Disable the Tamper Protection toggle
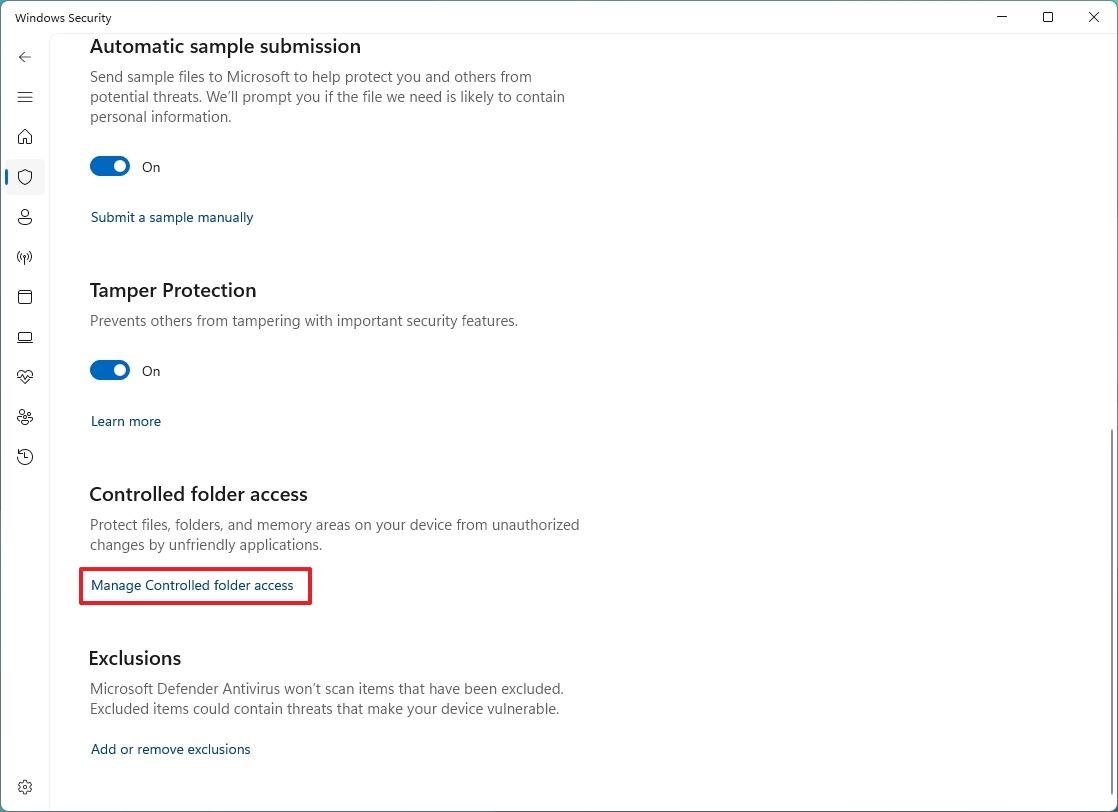Image resolution: width=1118 pixels, height=812 pixels. (x=110, y=371)
